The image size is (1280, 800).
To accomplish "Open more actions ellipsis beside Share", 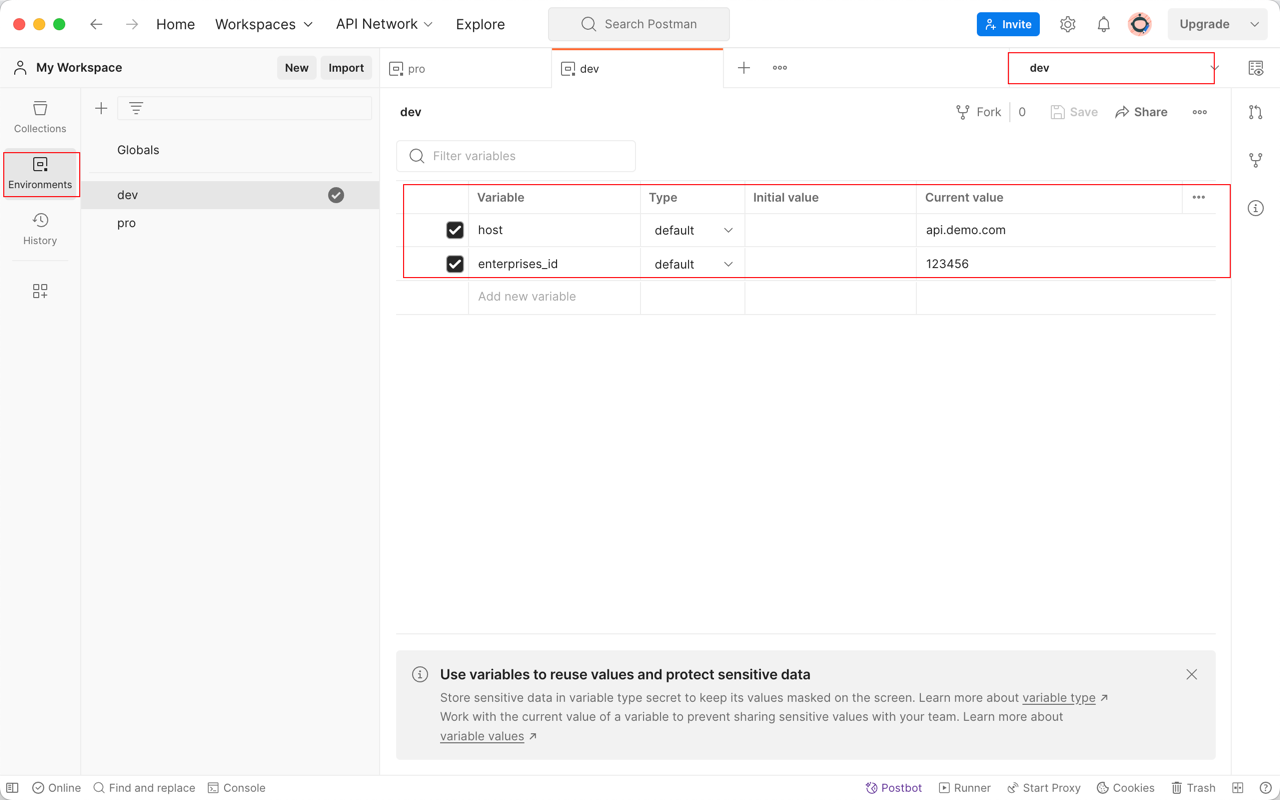I will click(x=1200, y=112).
